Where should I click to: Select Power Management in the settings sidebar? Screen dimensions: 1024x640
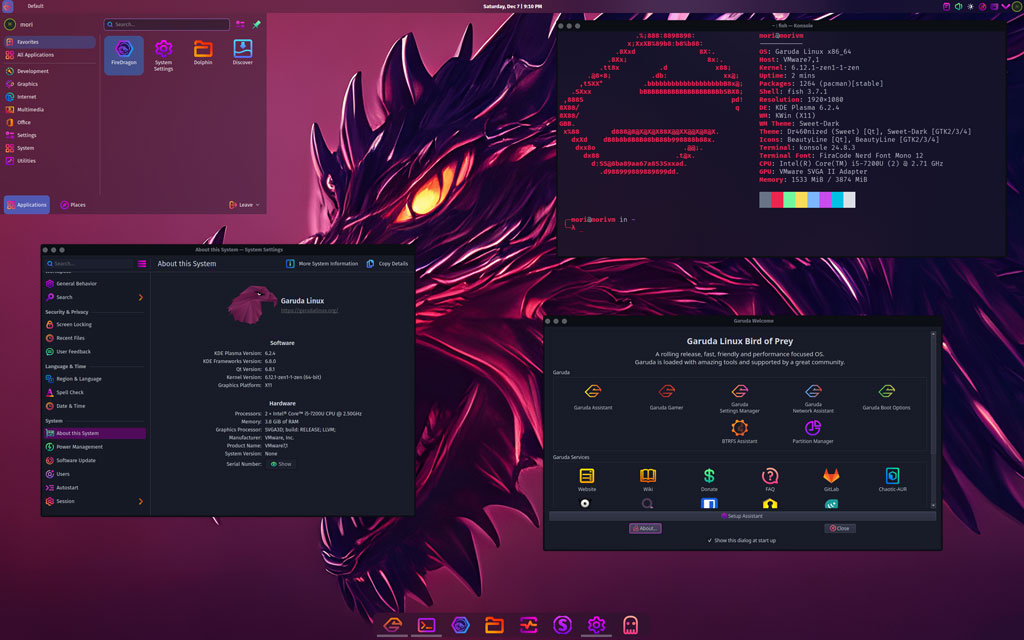79,447
